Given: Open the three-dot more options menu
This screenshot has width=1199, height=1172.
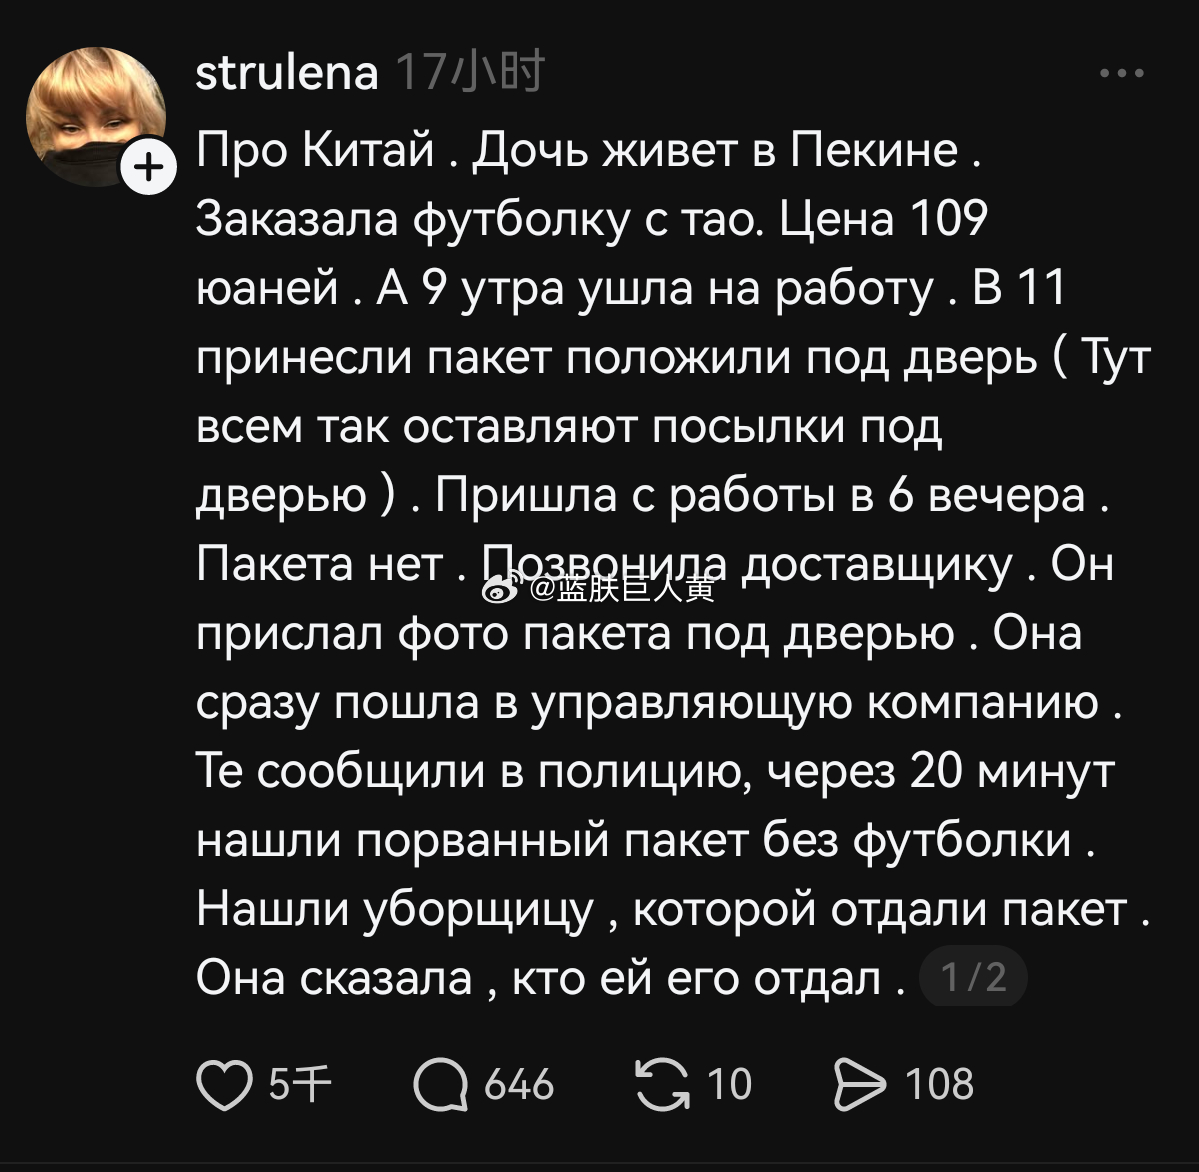Looking at the screenshot, I should (x=1121, y=73).
